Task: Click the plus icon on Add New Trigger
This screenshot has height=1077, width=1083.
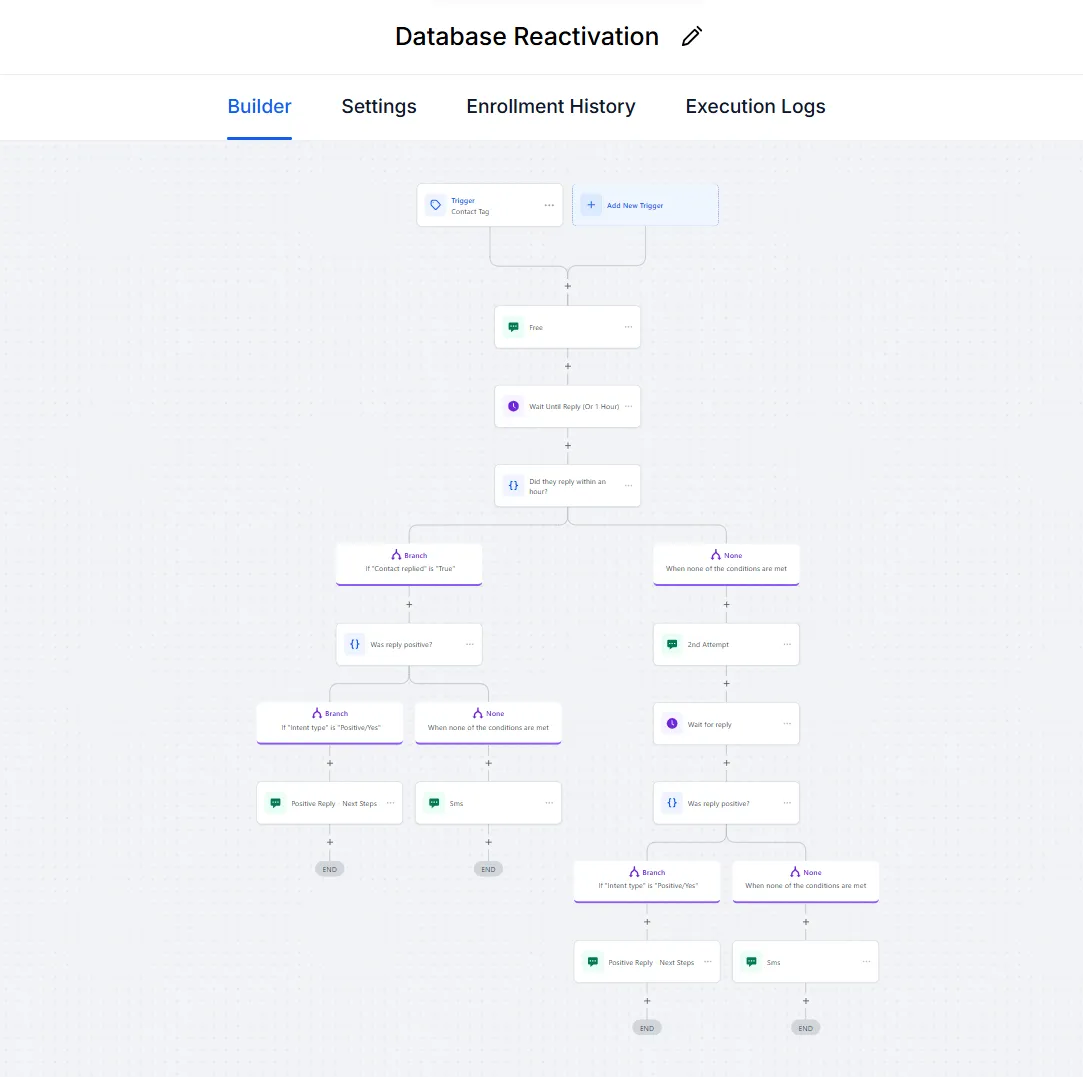Action: (x=591, y=205)
